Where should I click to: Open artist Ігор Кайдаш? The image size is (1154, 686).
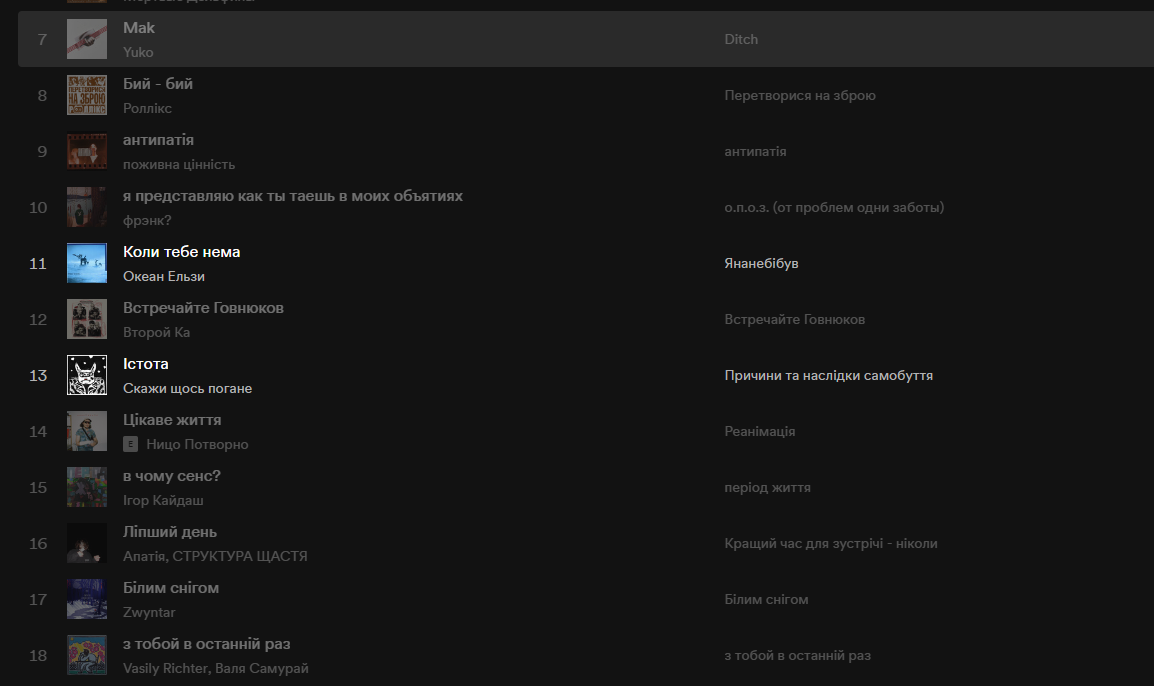pyautogui.click(x=163, y=500)
